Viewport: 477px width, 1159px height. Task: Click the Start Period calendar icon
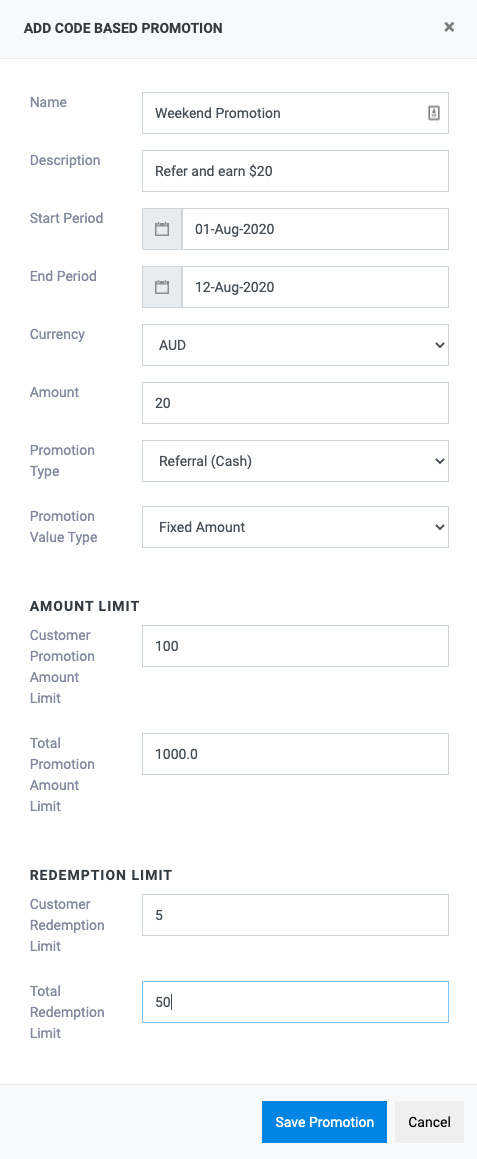(162, 229)
